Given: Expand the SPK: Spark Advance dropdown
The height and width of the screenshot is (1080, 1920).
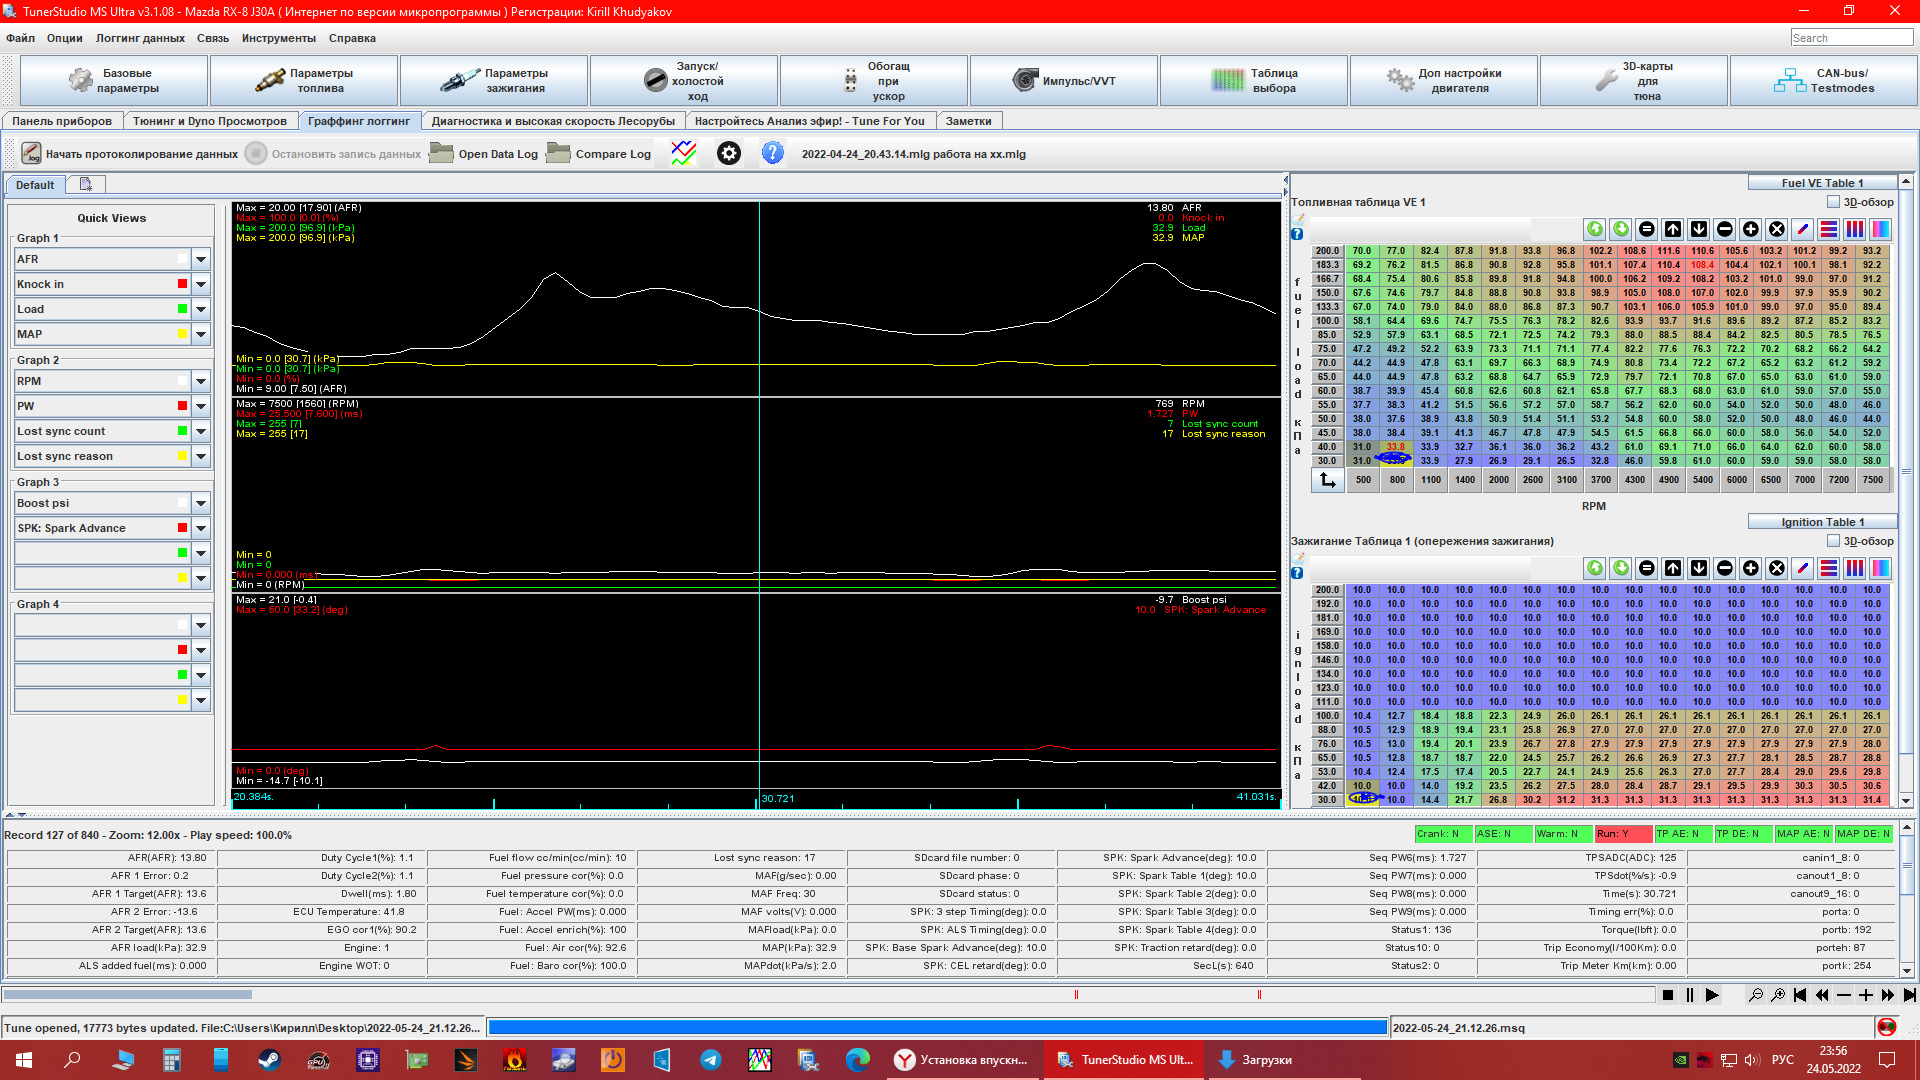Looking at the screenshot, I should point(201,528).
